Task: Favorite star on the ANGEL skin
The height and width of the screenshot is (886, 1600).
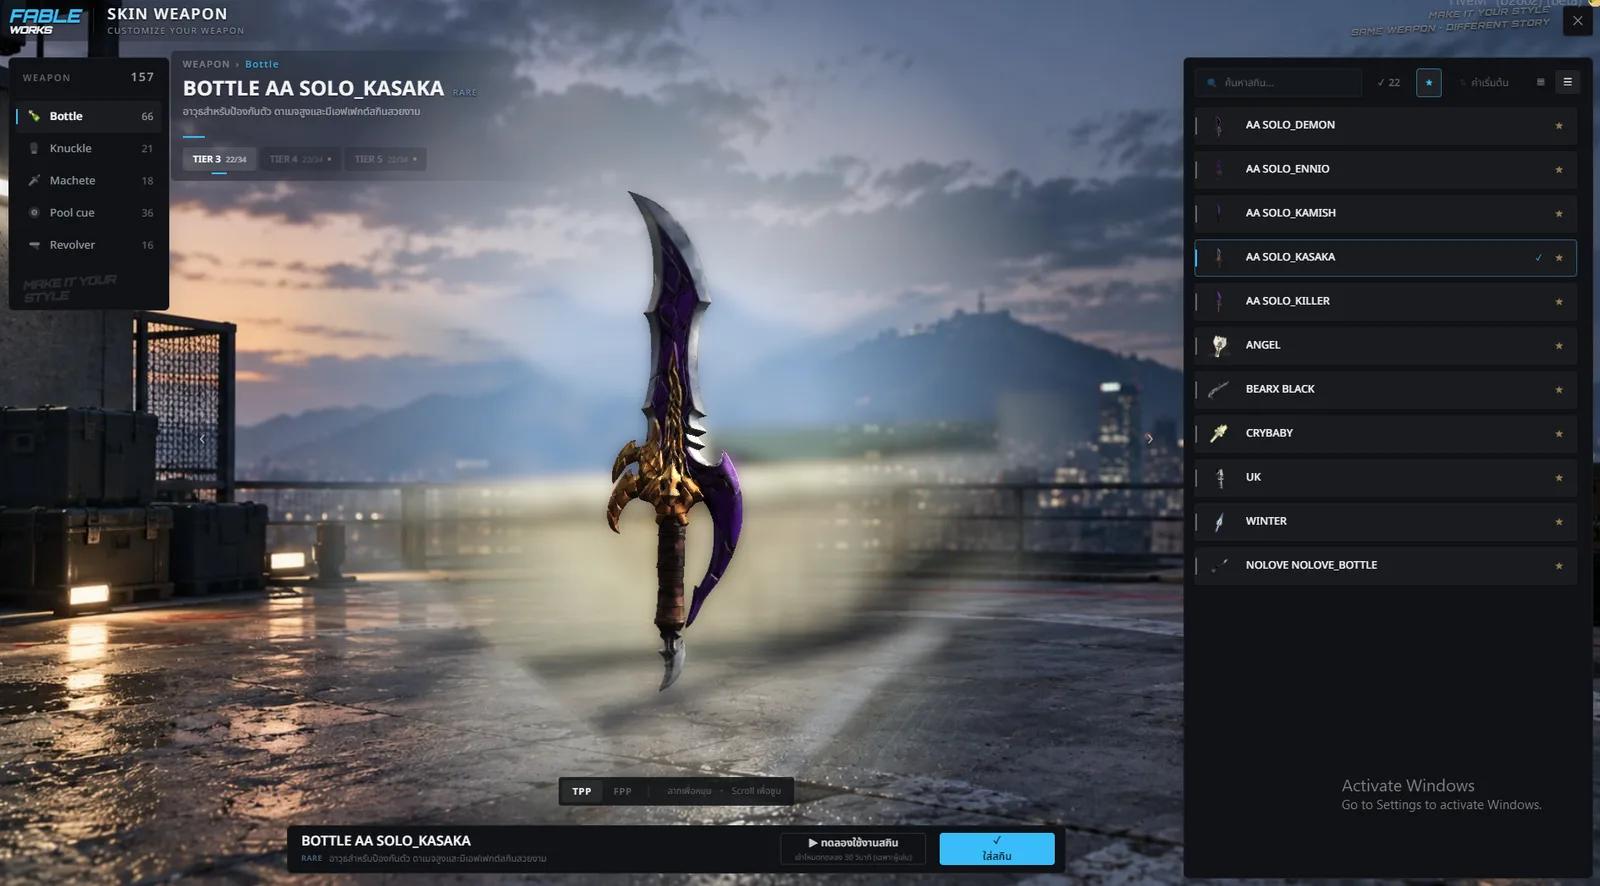Action: pyautogui.click(x=1558, y=346)
